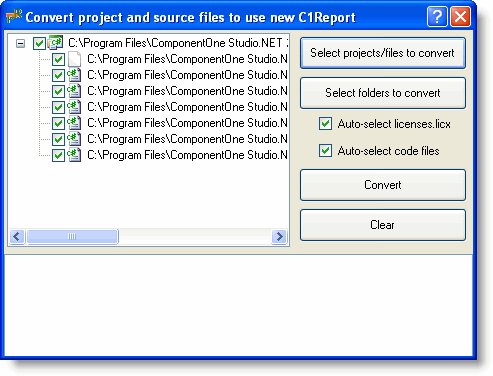Click the horizontal scrollbar right arrow
Screen dimensions: 493x376
point(279,237)
